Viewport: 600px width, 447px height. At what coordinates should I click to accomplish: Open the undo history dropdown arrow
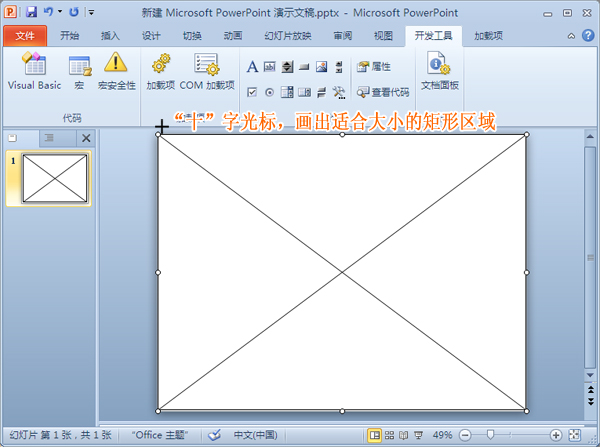[x=60, y=12]
